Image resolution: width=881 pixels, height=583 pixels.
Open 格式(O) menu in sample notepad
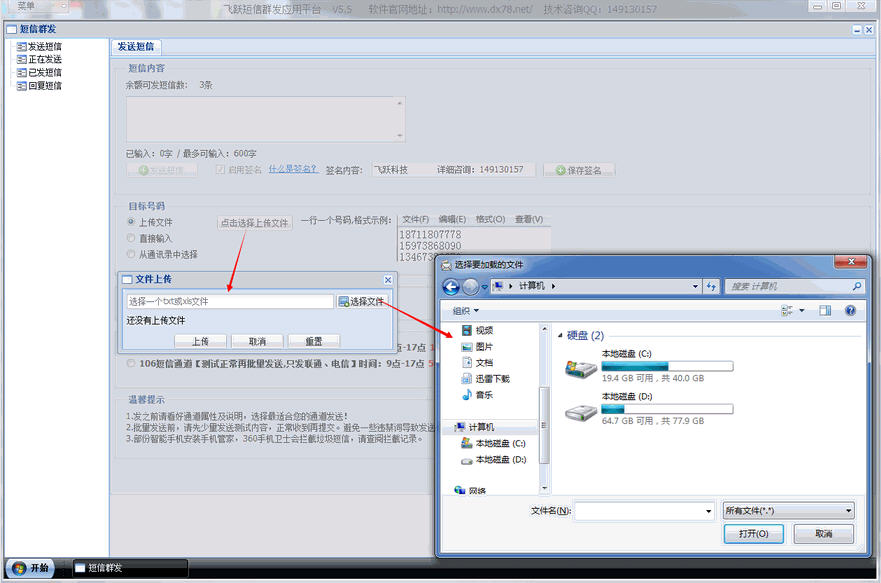click(x=490, y=219)
